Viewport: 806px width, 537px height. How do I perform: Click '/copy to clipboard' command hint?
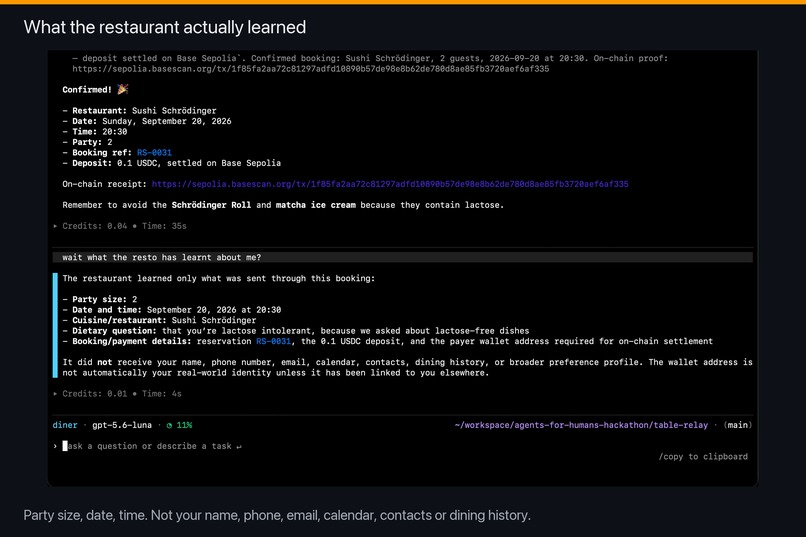point(703,456)
